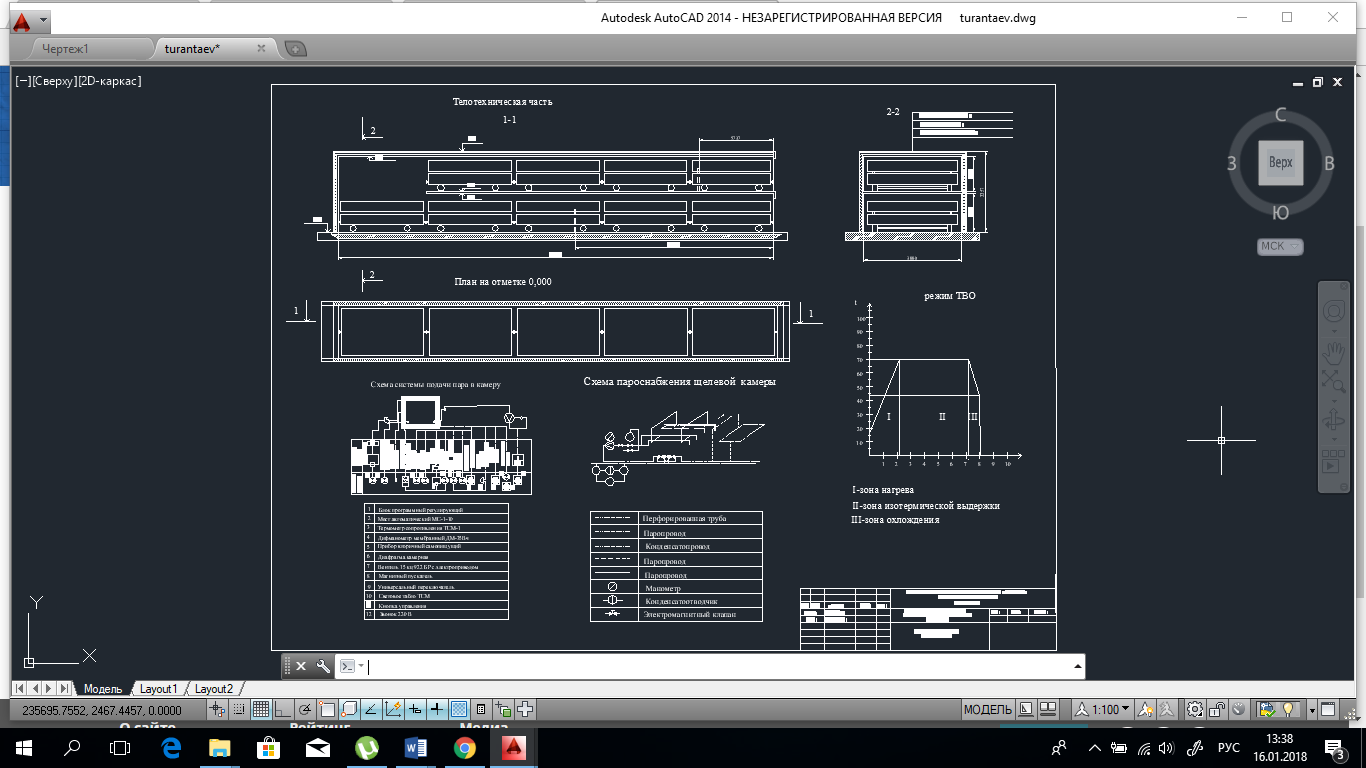Switch to the Layout2 tab
Viewport: 1366px width, 768px height.
pyautogui.click(x=214, y=689)
